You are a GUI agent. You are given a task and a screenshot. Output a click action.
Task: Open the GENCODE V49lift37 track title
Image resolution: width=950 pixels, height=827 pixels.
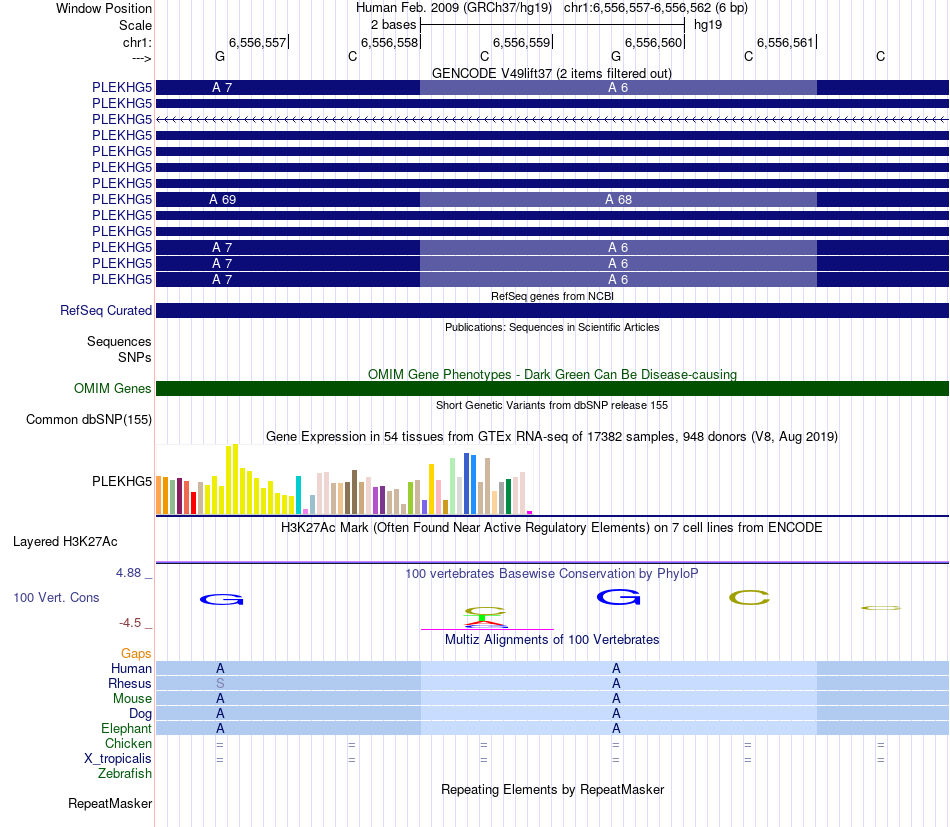[x=551, y=73]
